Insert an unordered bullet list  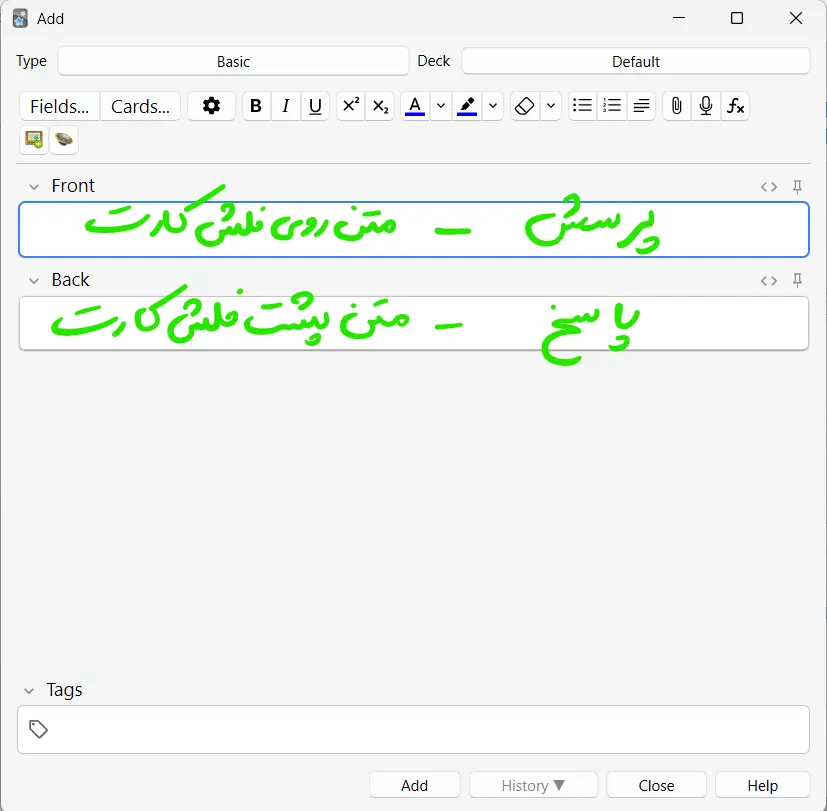[x=582, y=106]
